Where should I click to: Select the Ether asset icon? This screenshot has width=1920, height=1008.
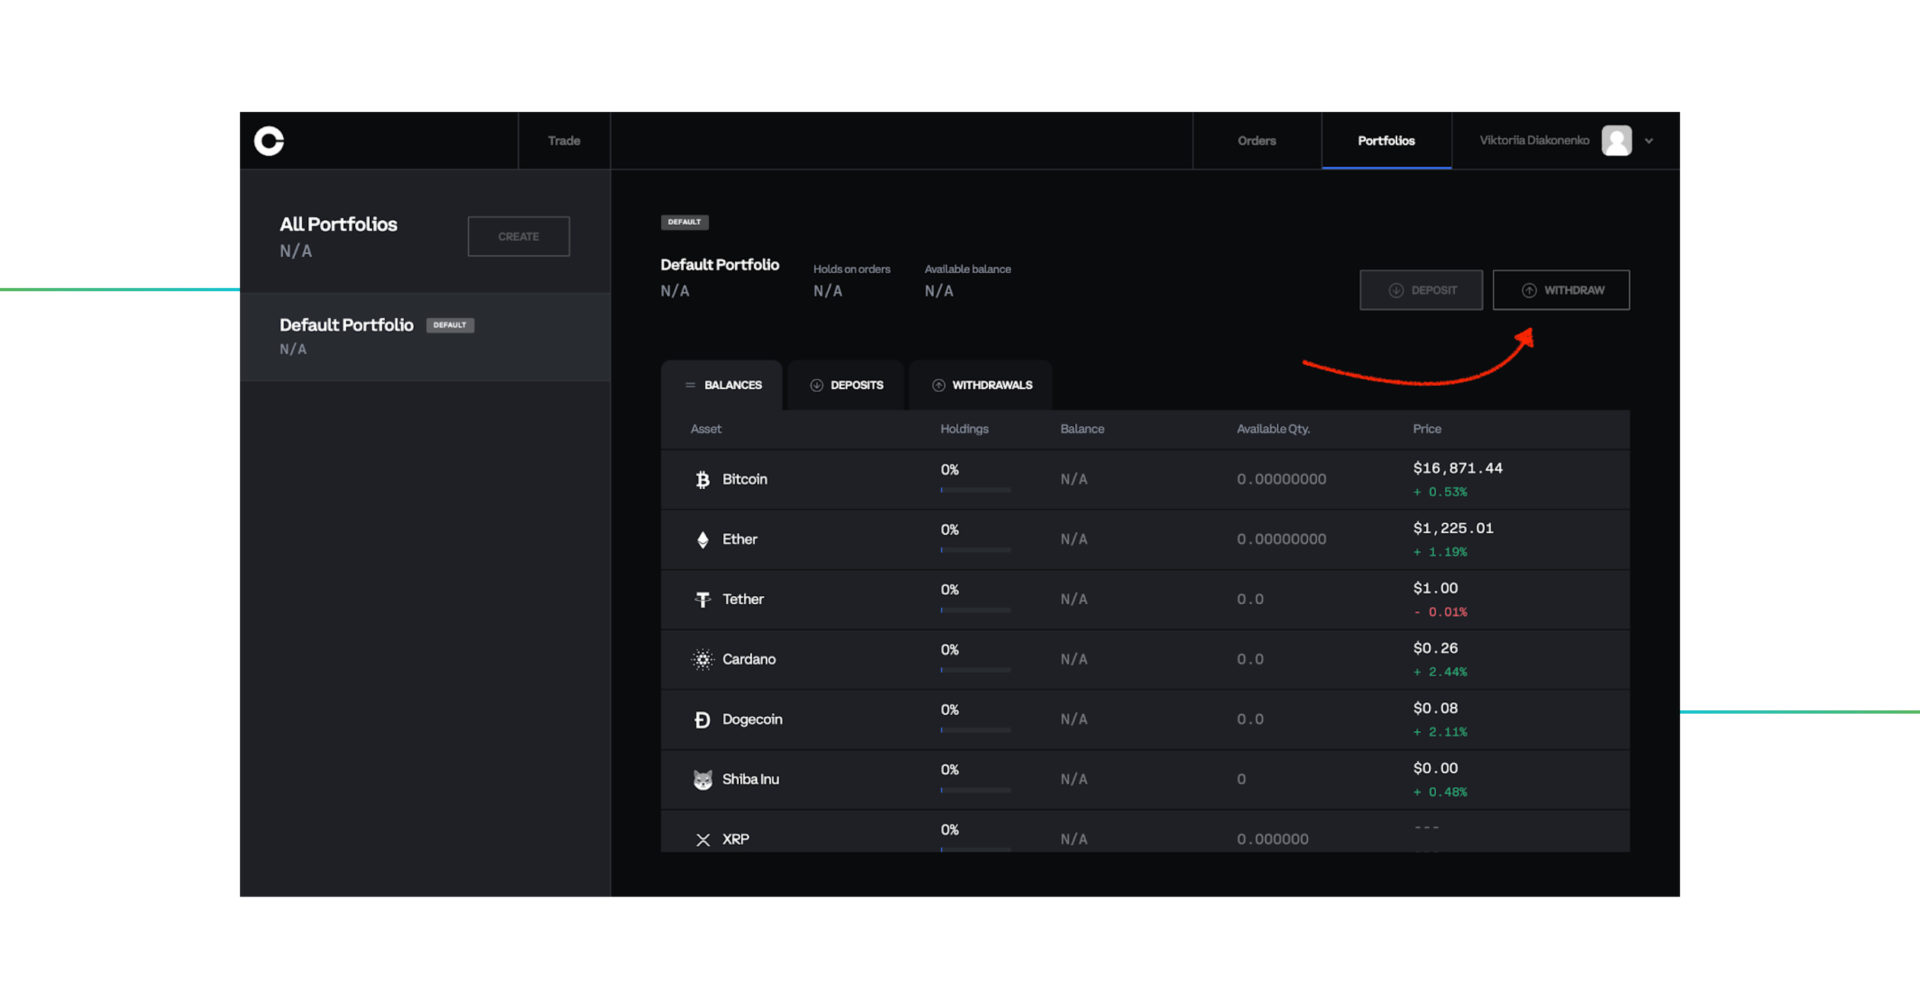pyautogui.click(x=703, y=538)
